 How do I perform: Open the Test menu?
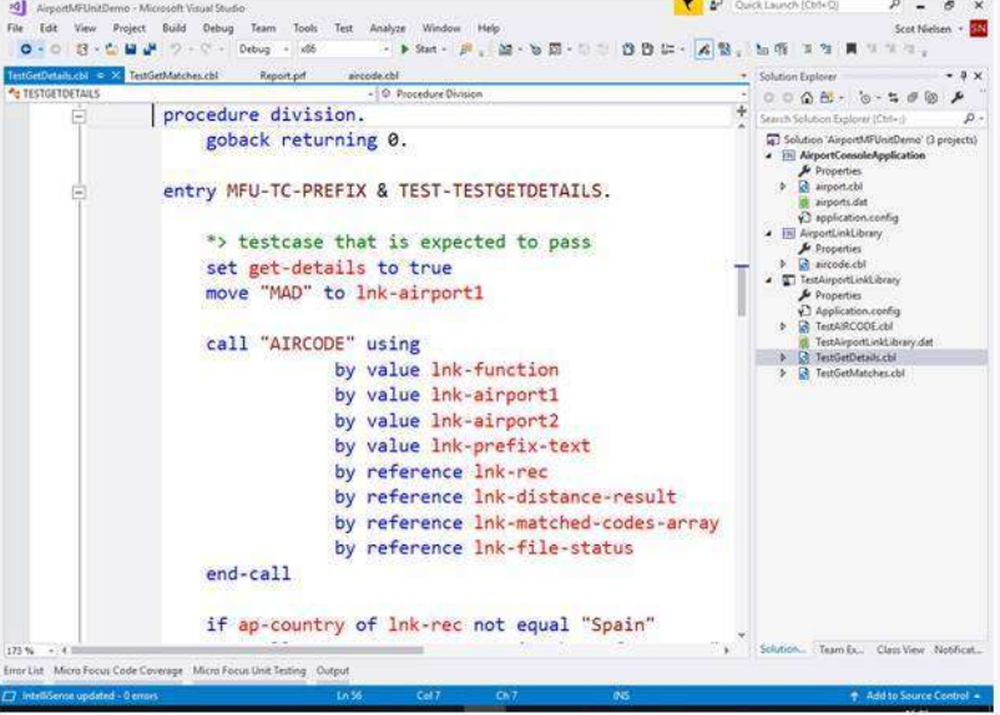click(x=343, y=28)
